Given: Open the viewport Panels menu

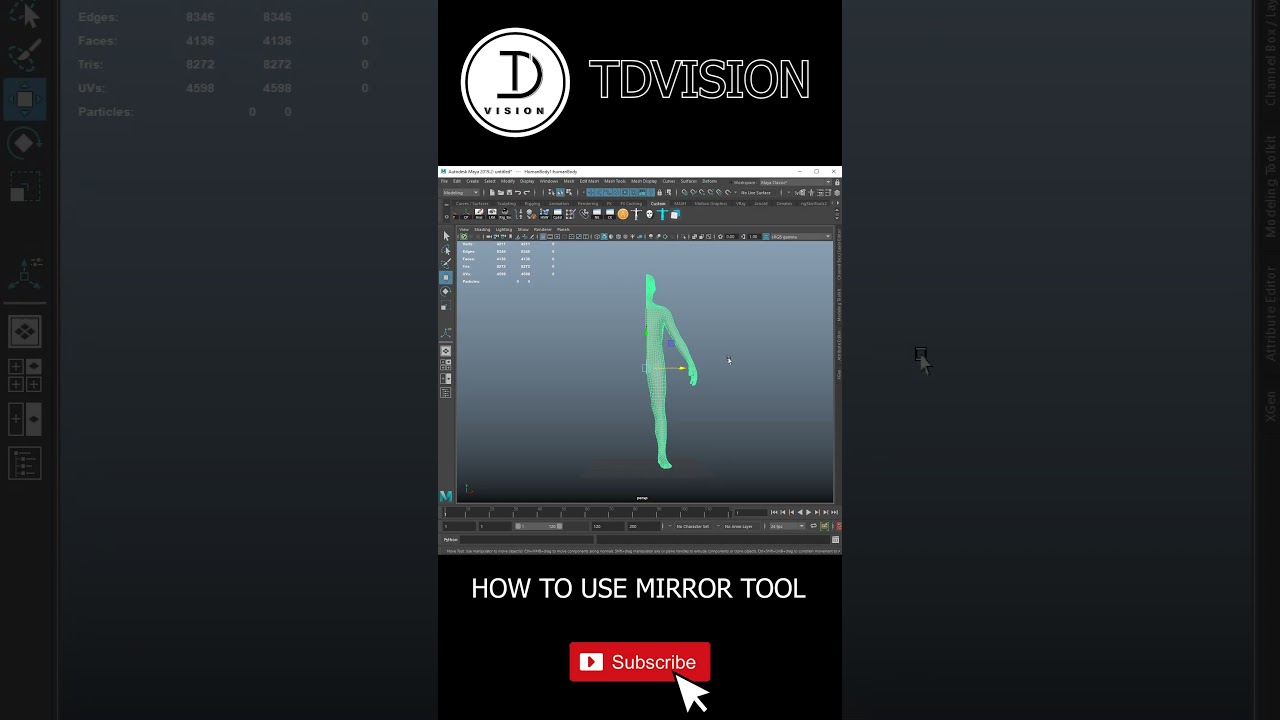Looking at the screenshot, I should click(x=563, y=229).
